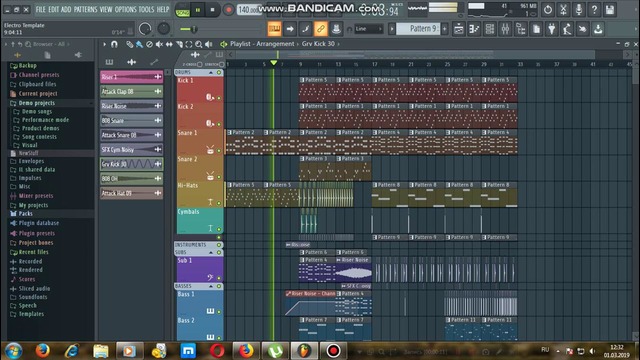Open the mixer window
The image size is (640, 360).
(x=505, y=29)
